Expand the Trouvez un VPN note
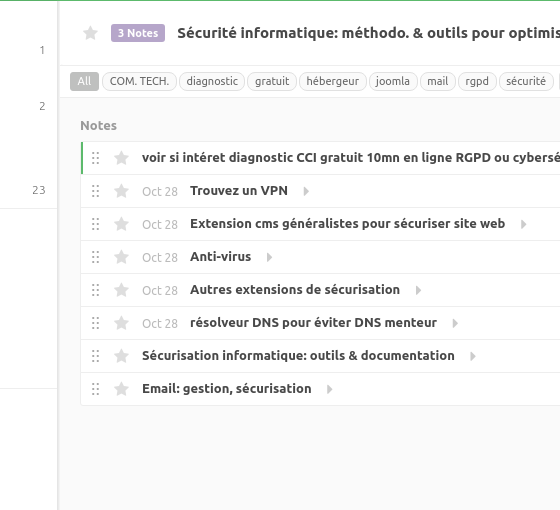The width and height of the screenshot is (560, 510). tap(306, 191)
